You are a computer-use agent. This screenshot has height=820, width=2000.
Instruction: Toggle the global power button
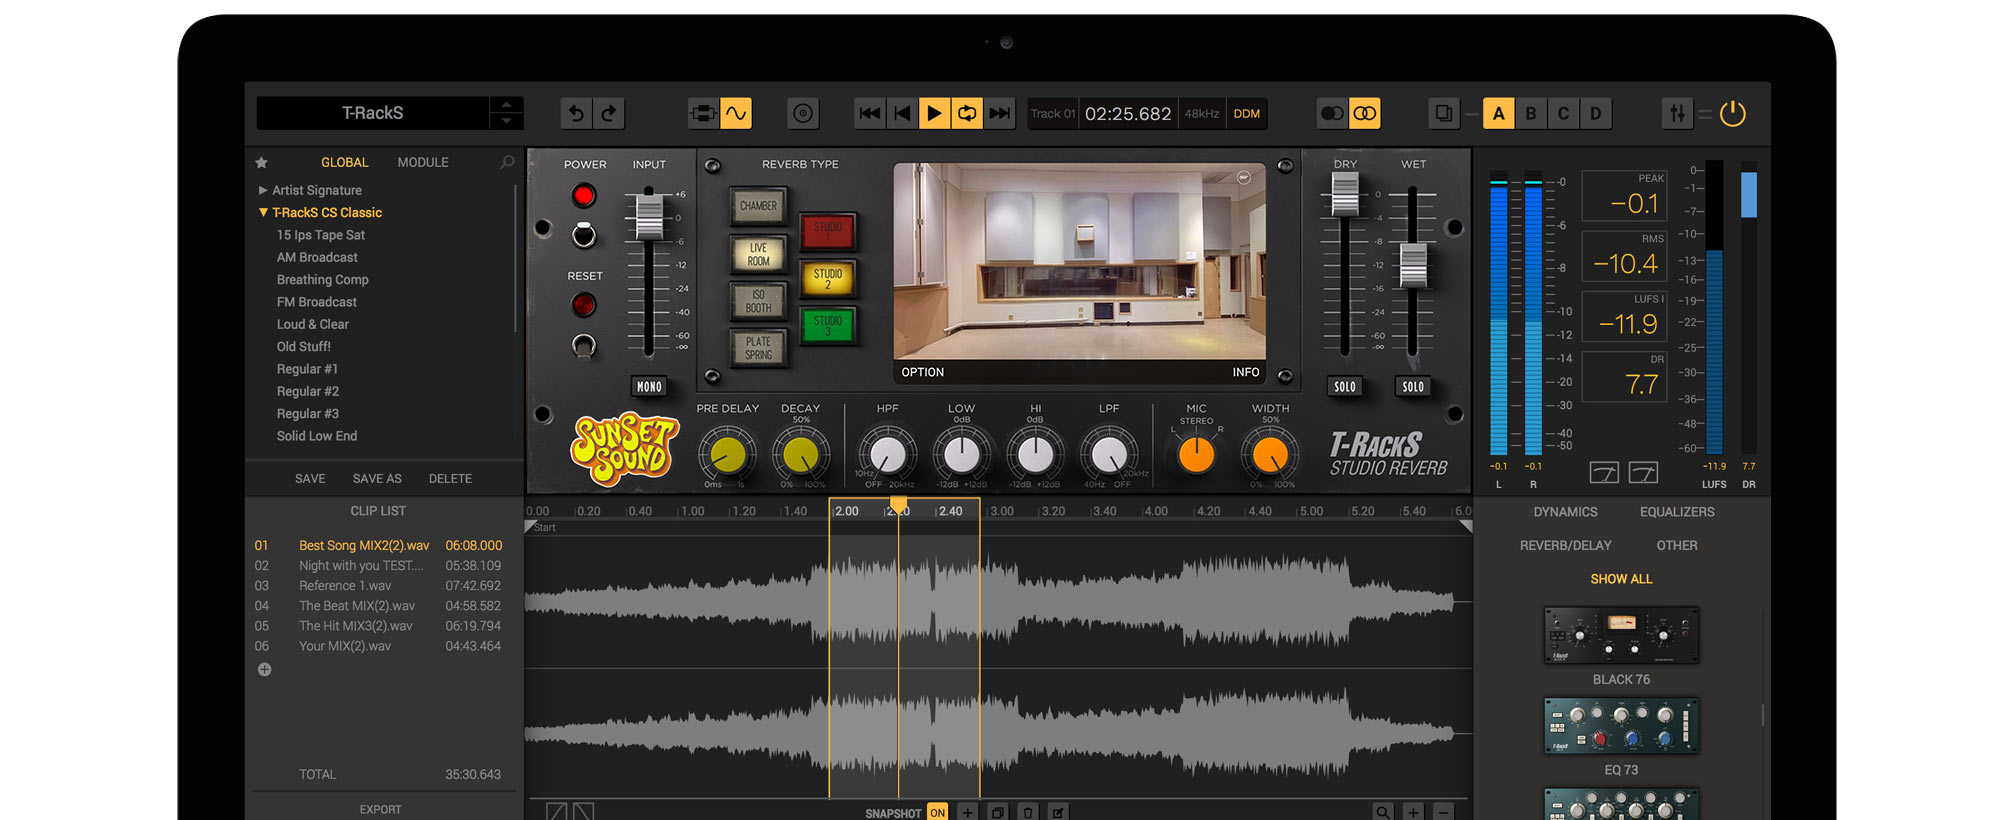point(1733,114)
